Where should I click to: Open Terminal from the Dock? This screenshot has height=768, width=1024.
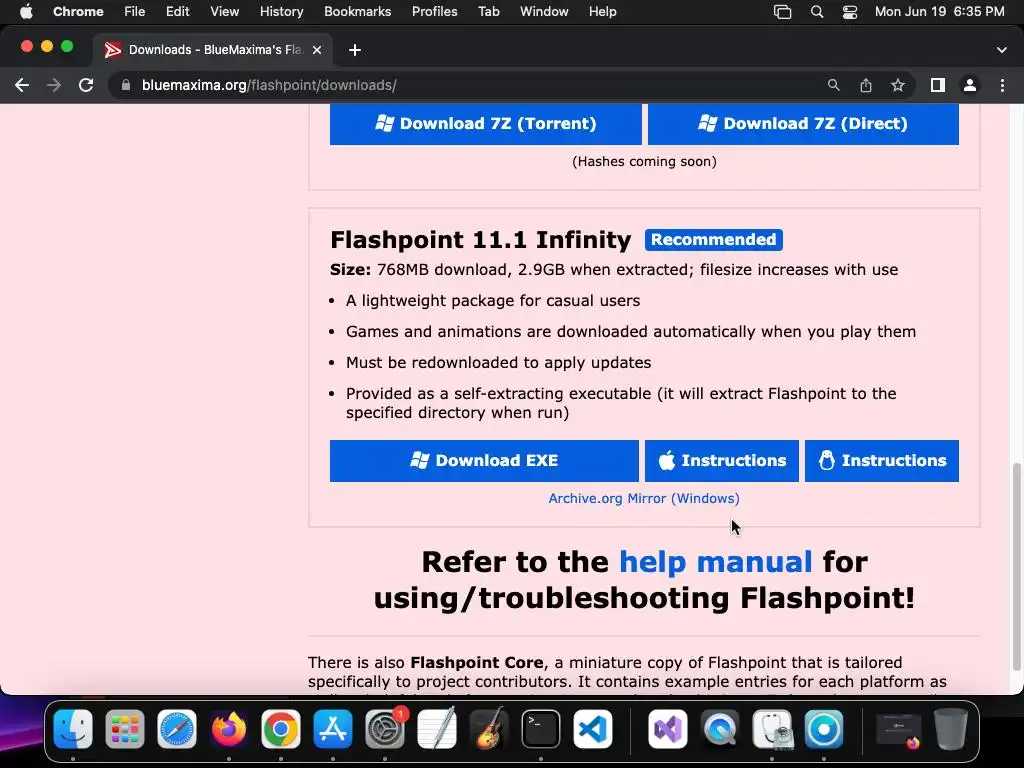click(x=541, y=729)
